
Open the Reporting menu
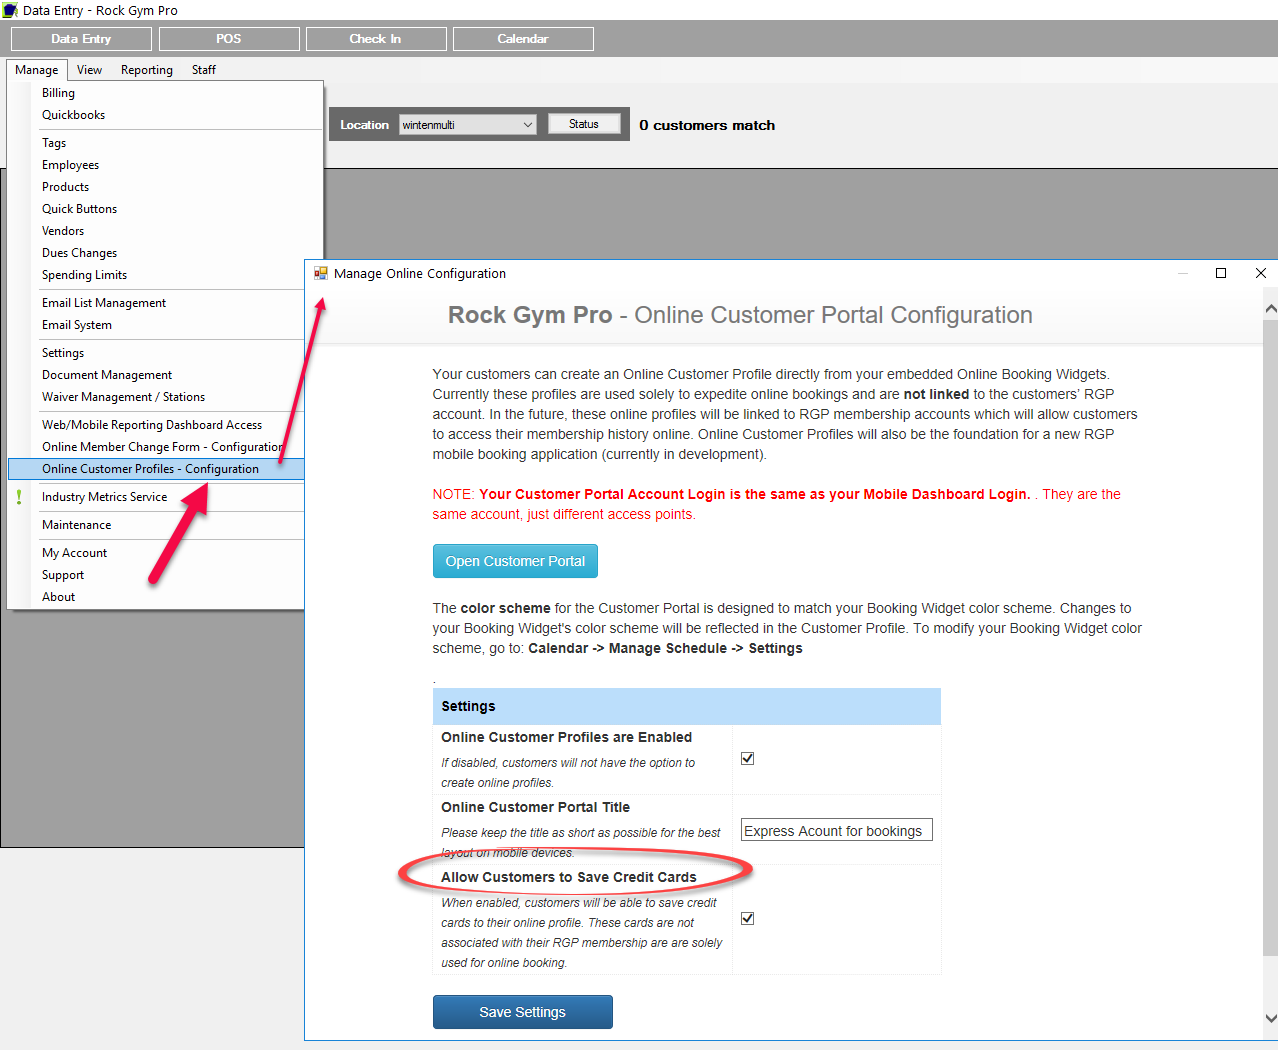(x=147, y=70)
